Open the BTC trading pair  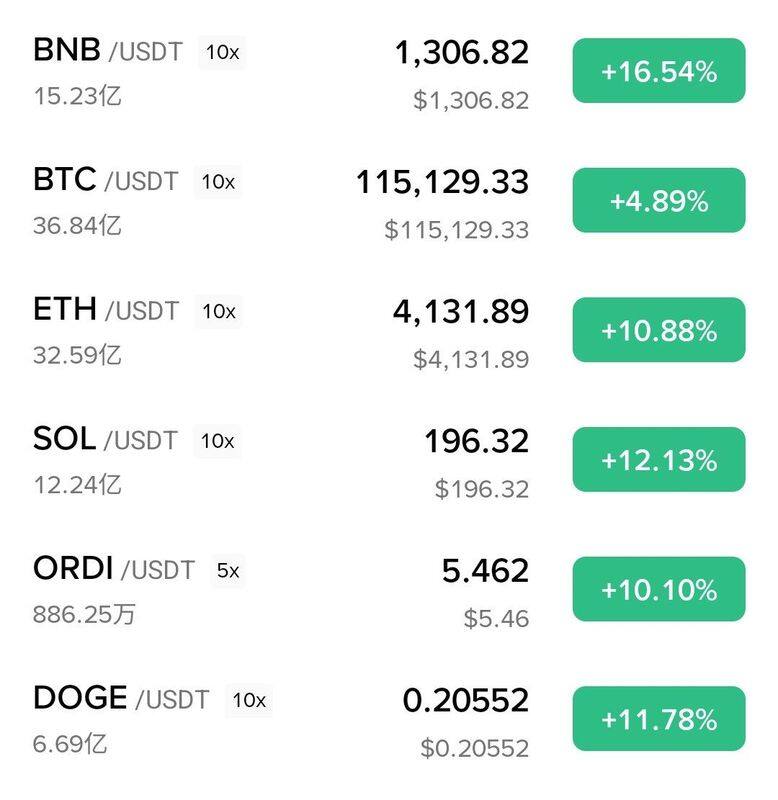click(105, 181)
